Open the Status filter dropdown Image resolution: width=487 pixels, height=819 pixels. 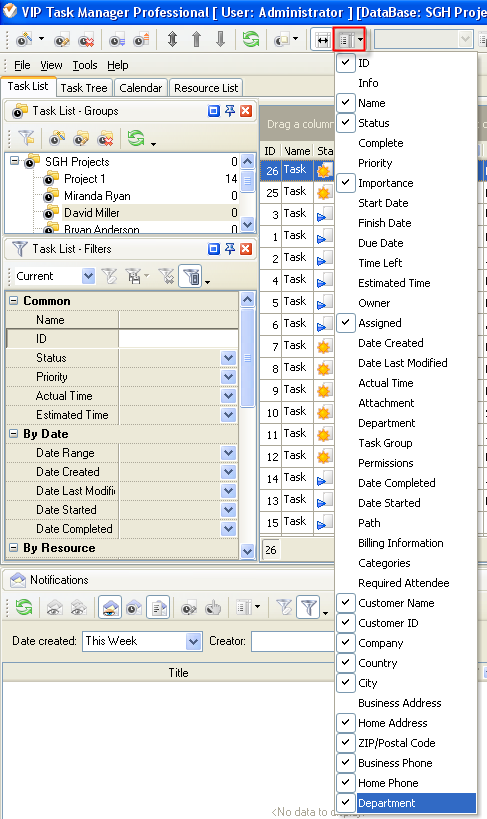(x=228, y=358)
